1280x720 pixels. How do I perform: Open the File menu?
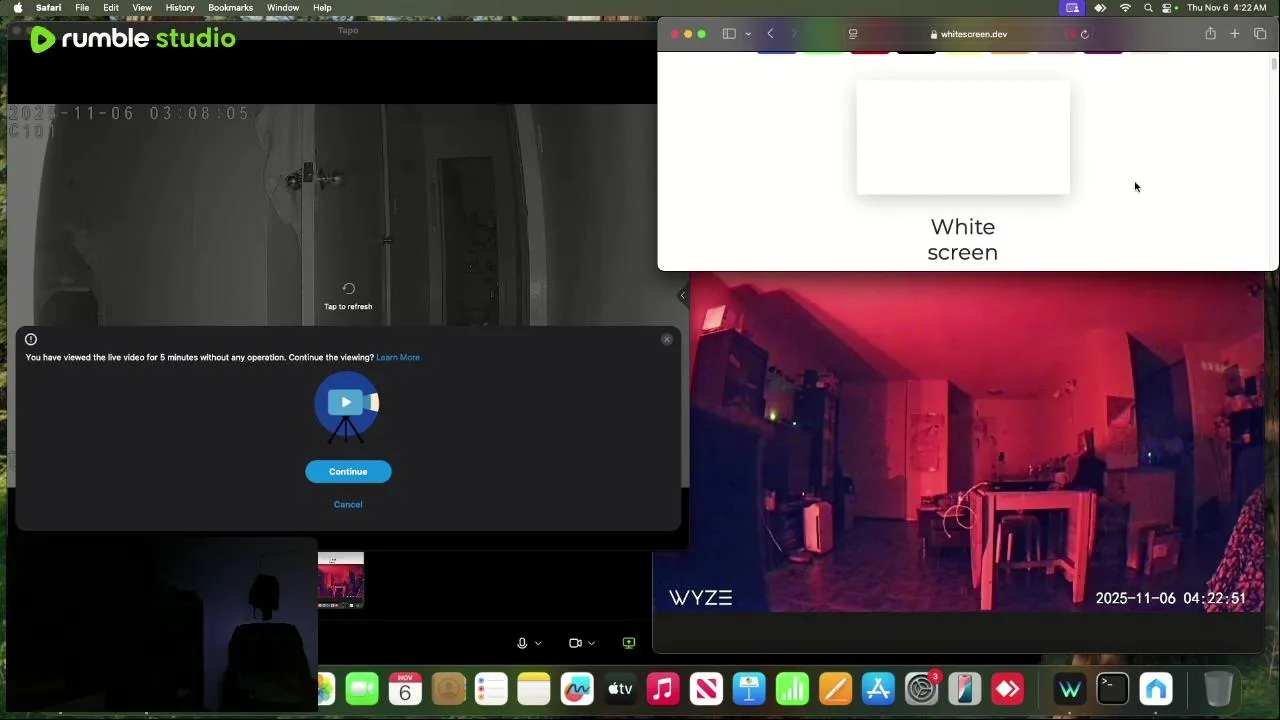(82, 8)
